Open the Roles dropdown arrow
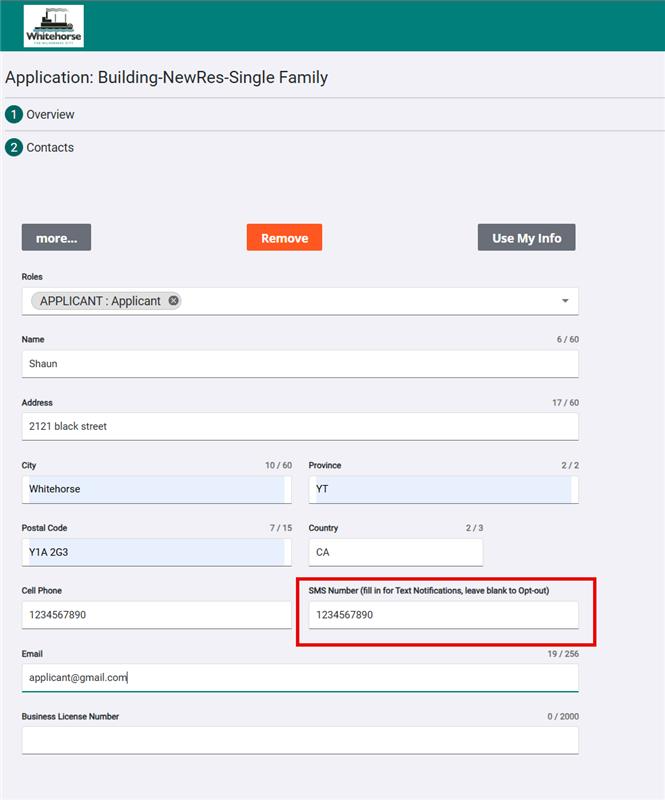 [564, 301]
